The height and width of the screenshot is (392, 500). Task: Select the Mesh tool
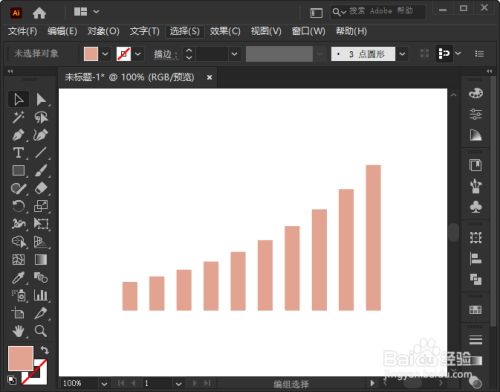(18, 259)
